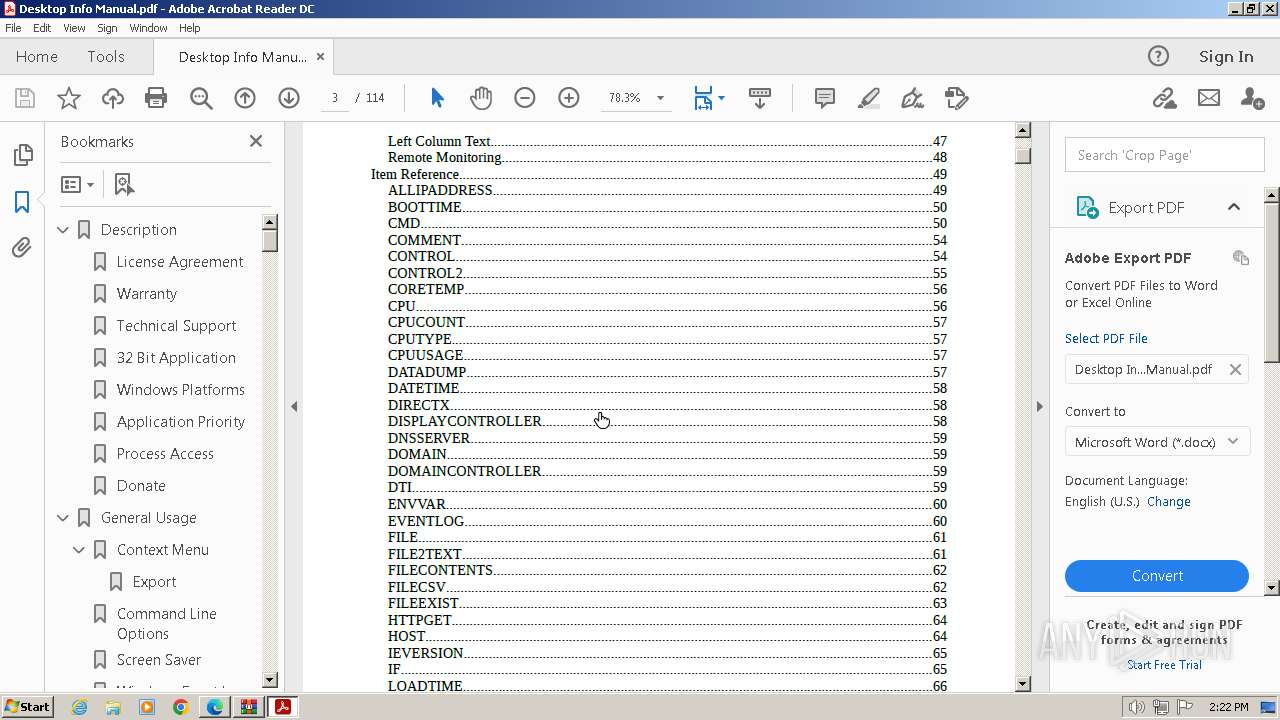This screenshot has height=720, width=1280.
Task: Collapse the right tools pane arrow
Action: click(x=1039, y=406)
